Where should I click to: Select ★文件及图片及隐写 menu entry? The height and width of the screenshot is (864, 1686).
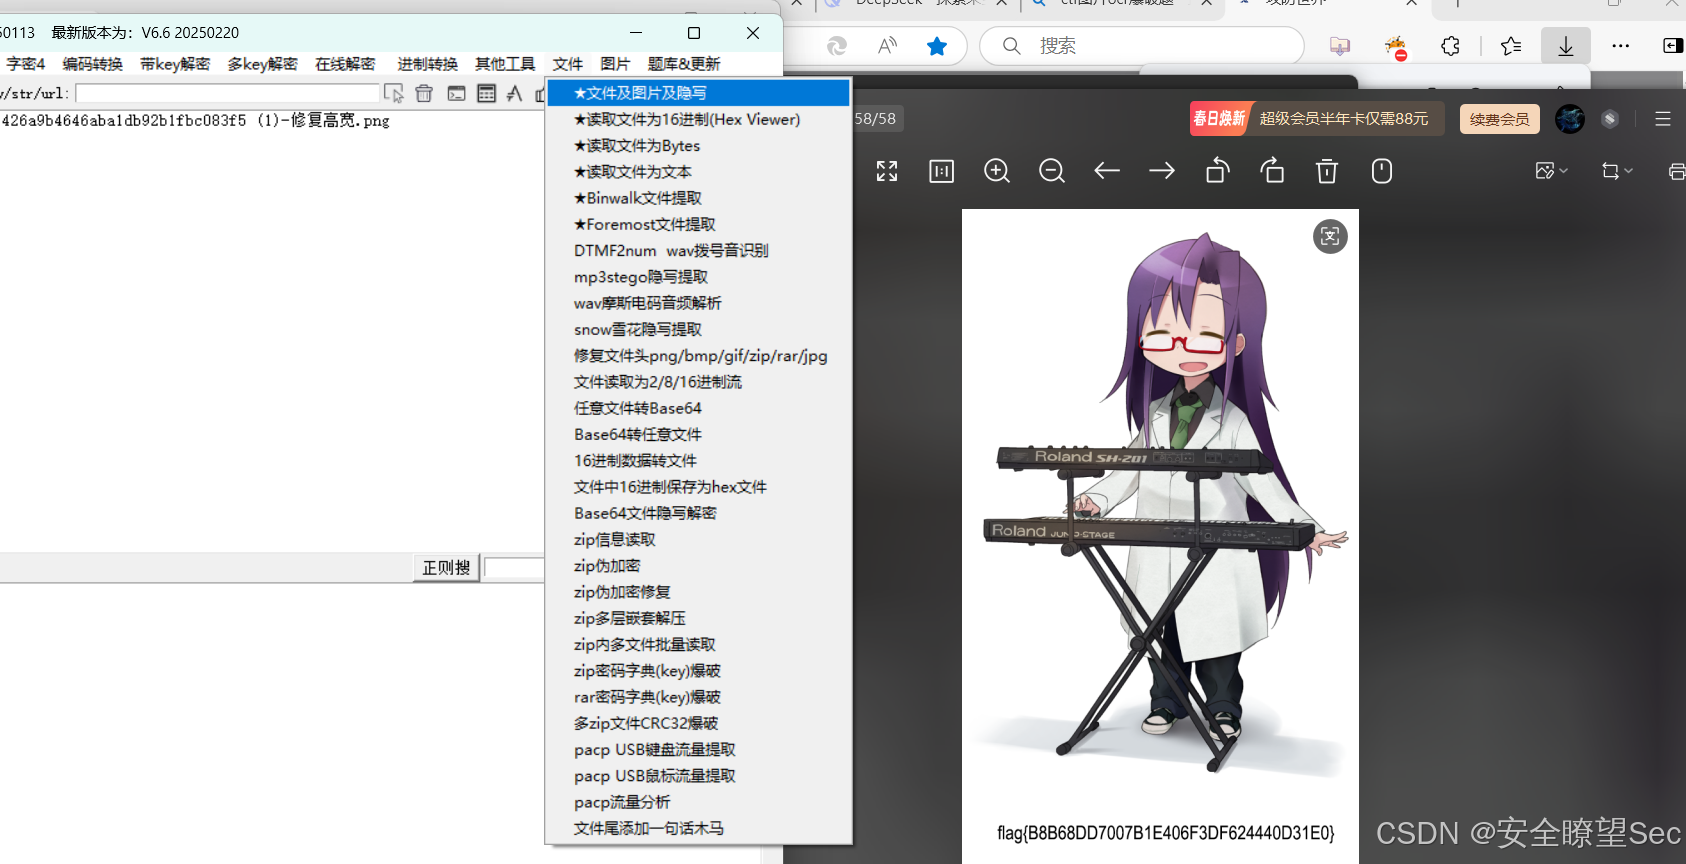[x=698, y=93]
